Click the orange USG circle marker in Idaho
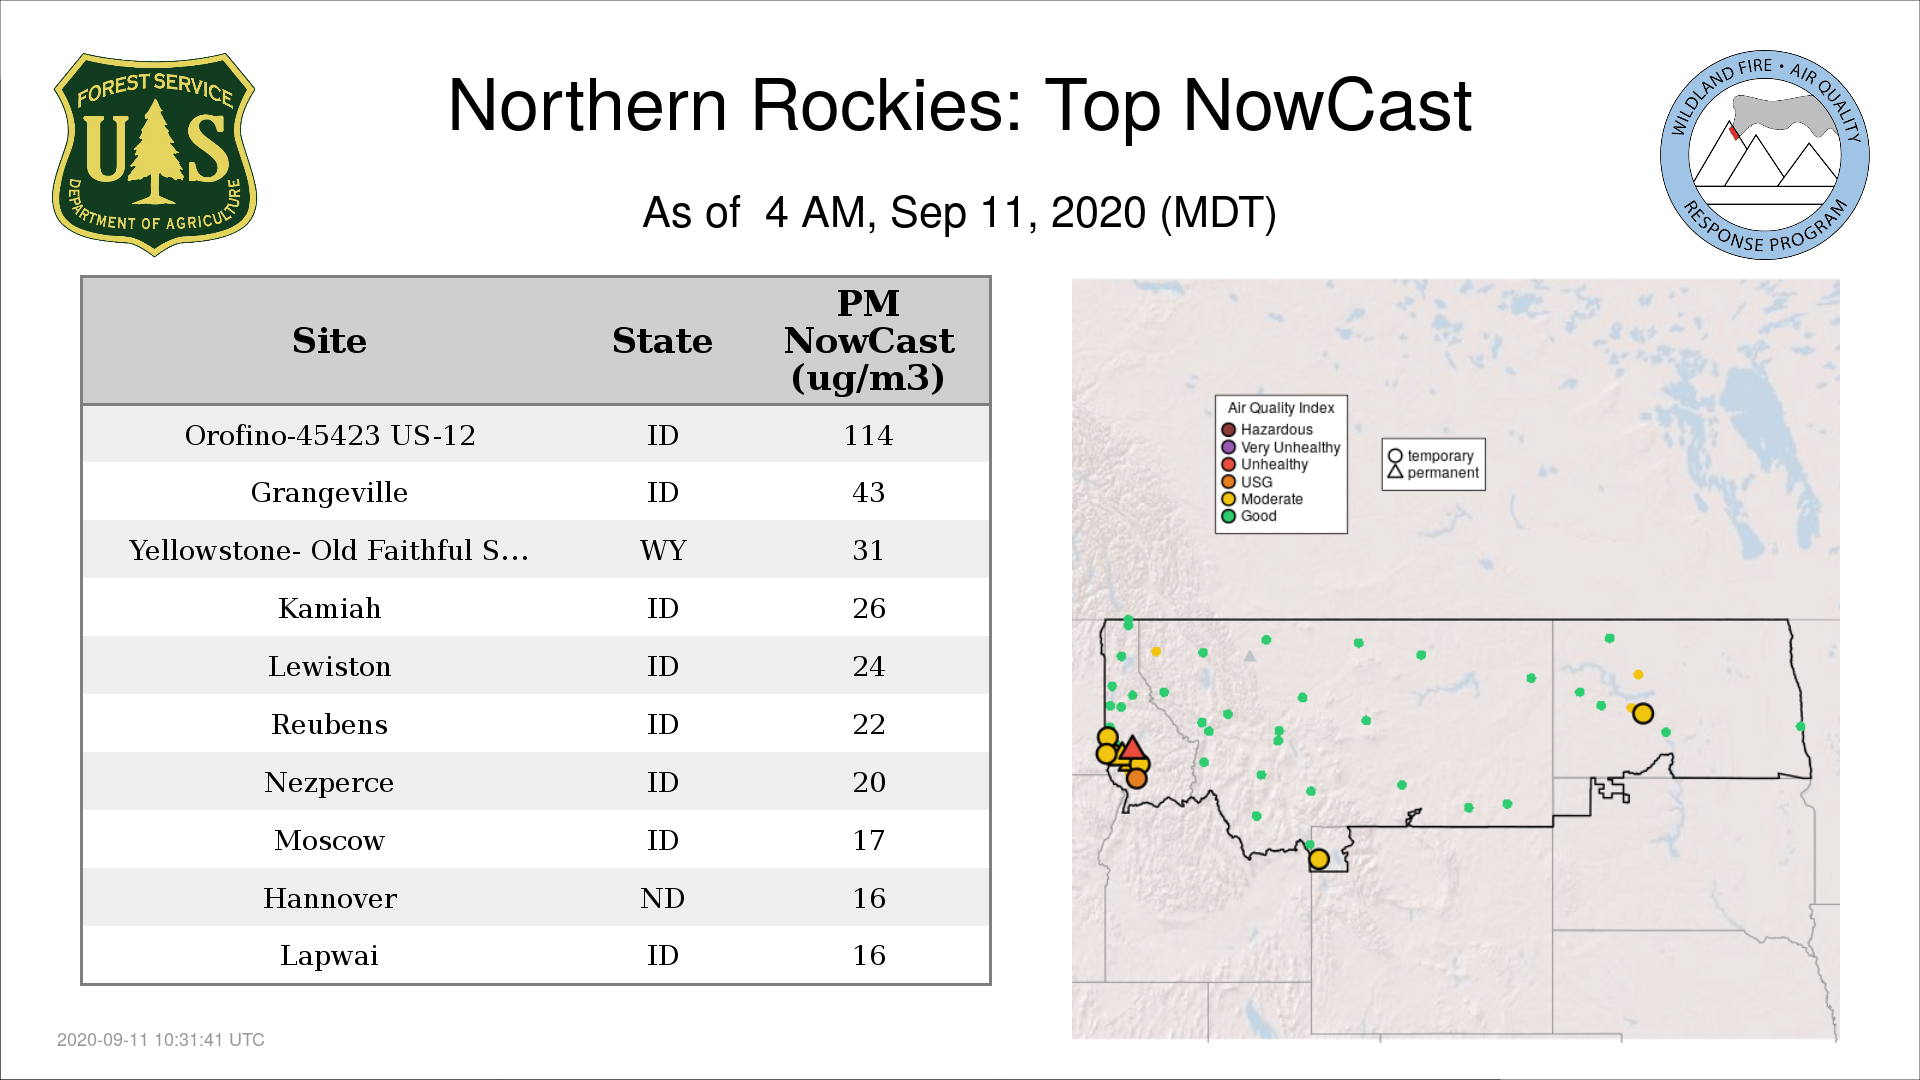 point(1136,778)
